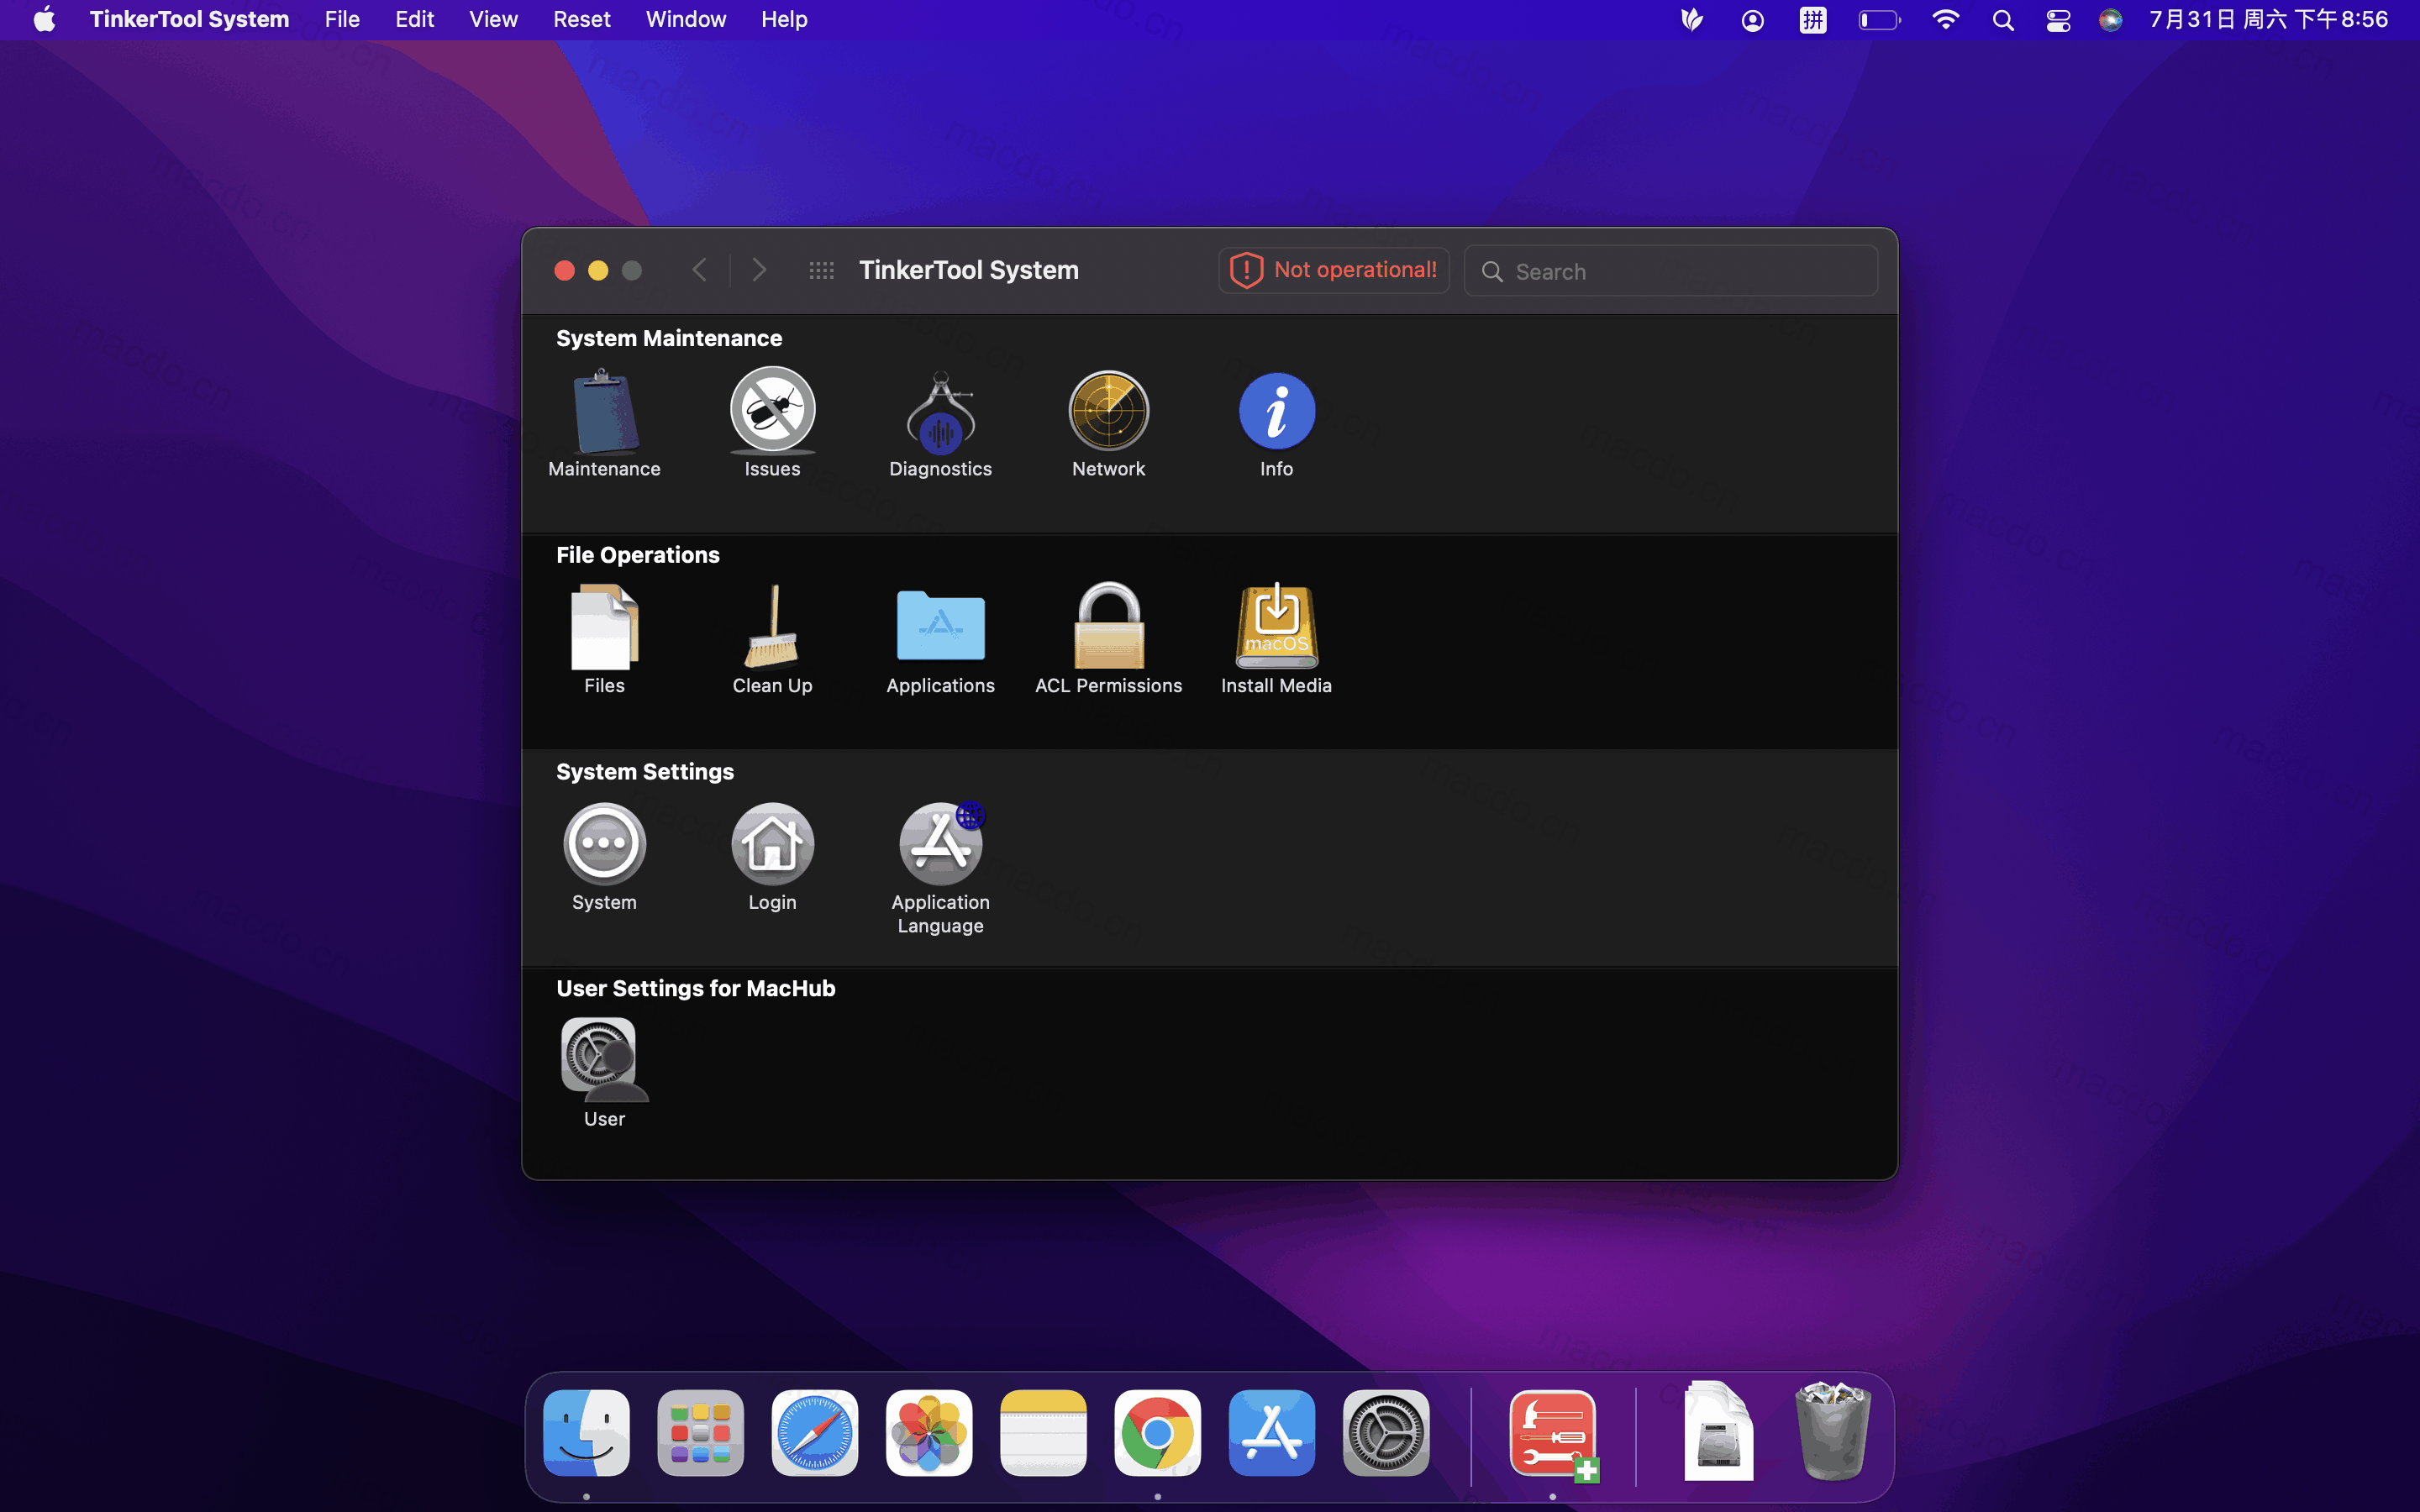The image size is (2420, 1512).
Task: Open the Help menu
Action: pyautogui.click(x=784, y=19)
